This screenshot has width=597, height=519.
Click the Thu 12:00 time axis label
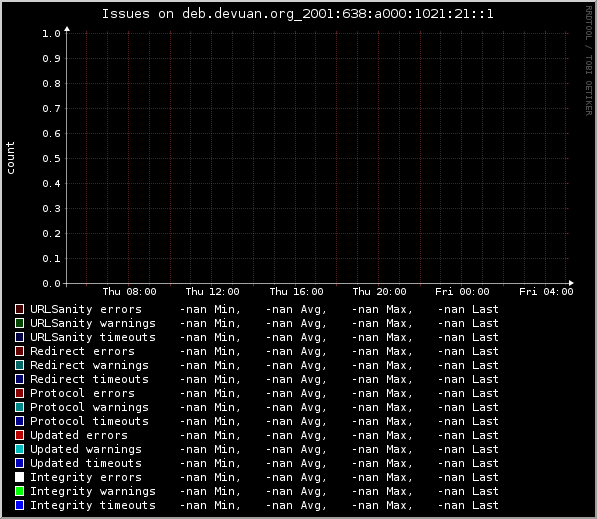click(x=212, y=292)
